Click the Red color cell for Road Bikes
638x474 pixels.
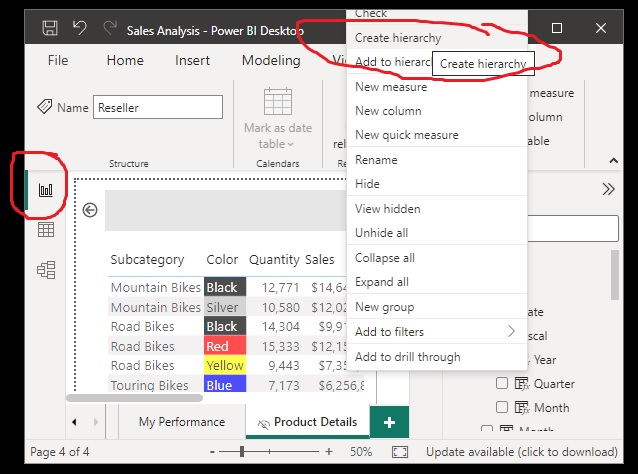click(x=225, y=346)
